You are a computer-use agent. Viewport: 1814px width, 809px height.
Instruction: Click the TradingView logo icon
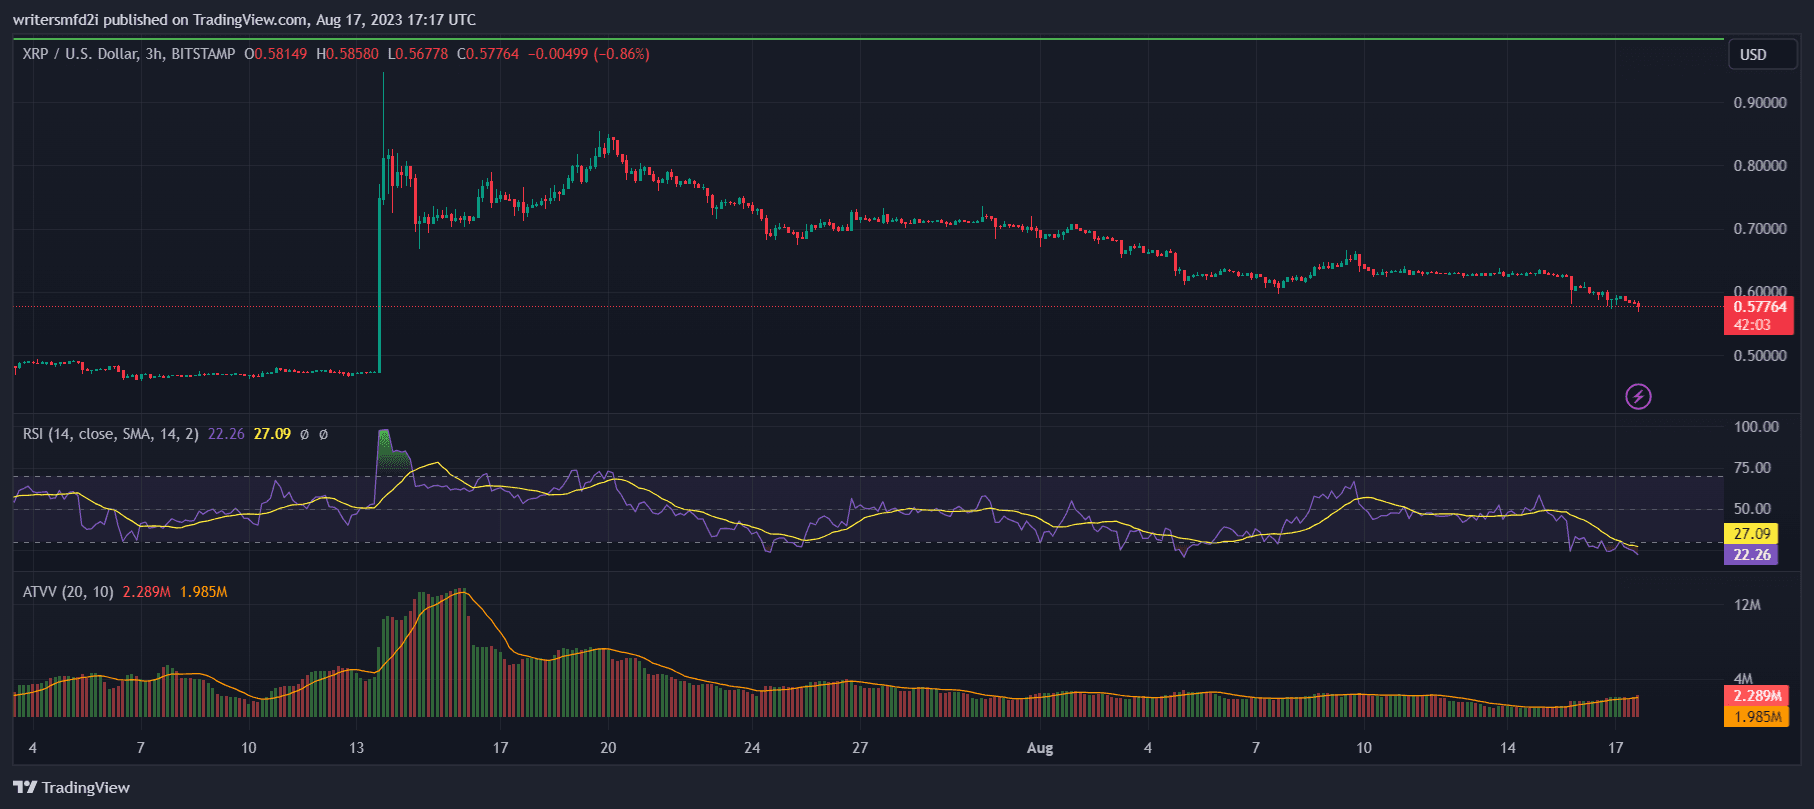point(25,787)
